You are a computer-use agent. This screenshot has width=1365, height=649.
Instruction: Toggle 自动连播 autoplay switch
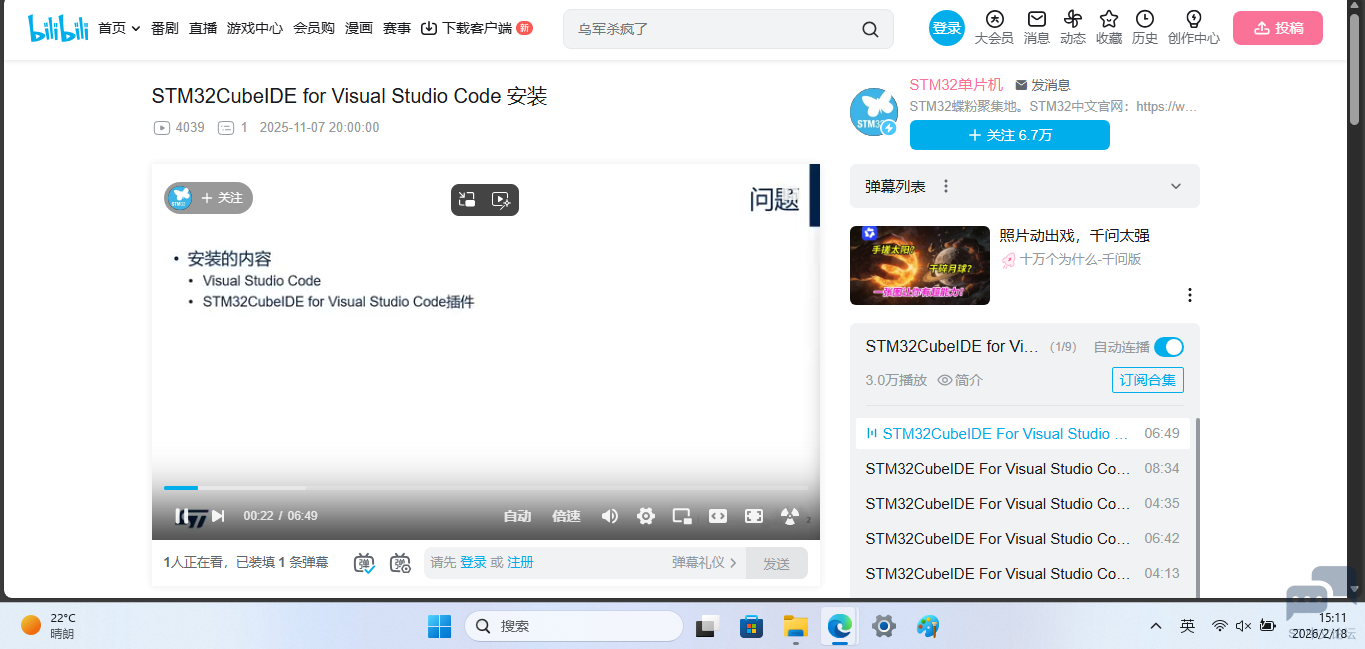[x=1168, y=347]
